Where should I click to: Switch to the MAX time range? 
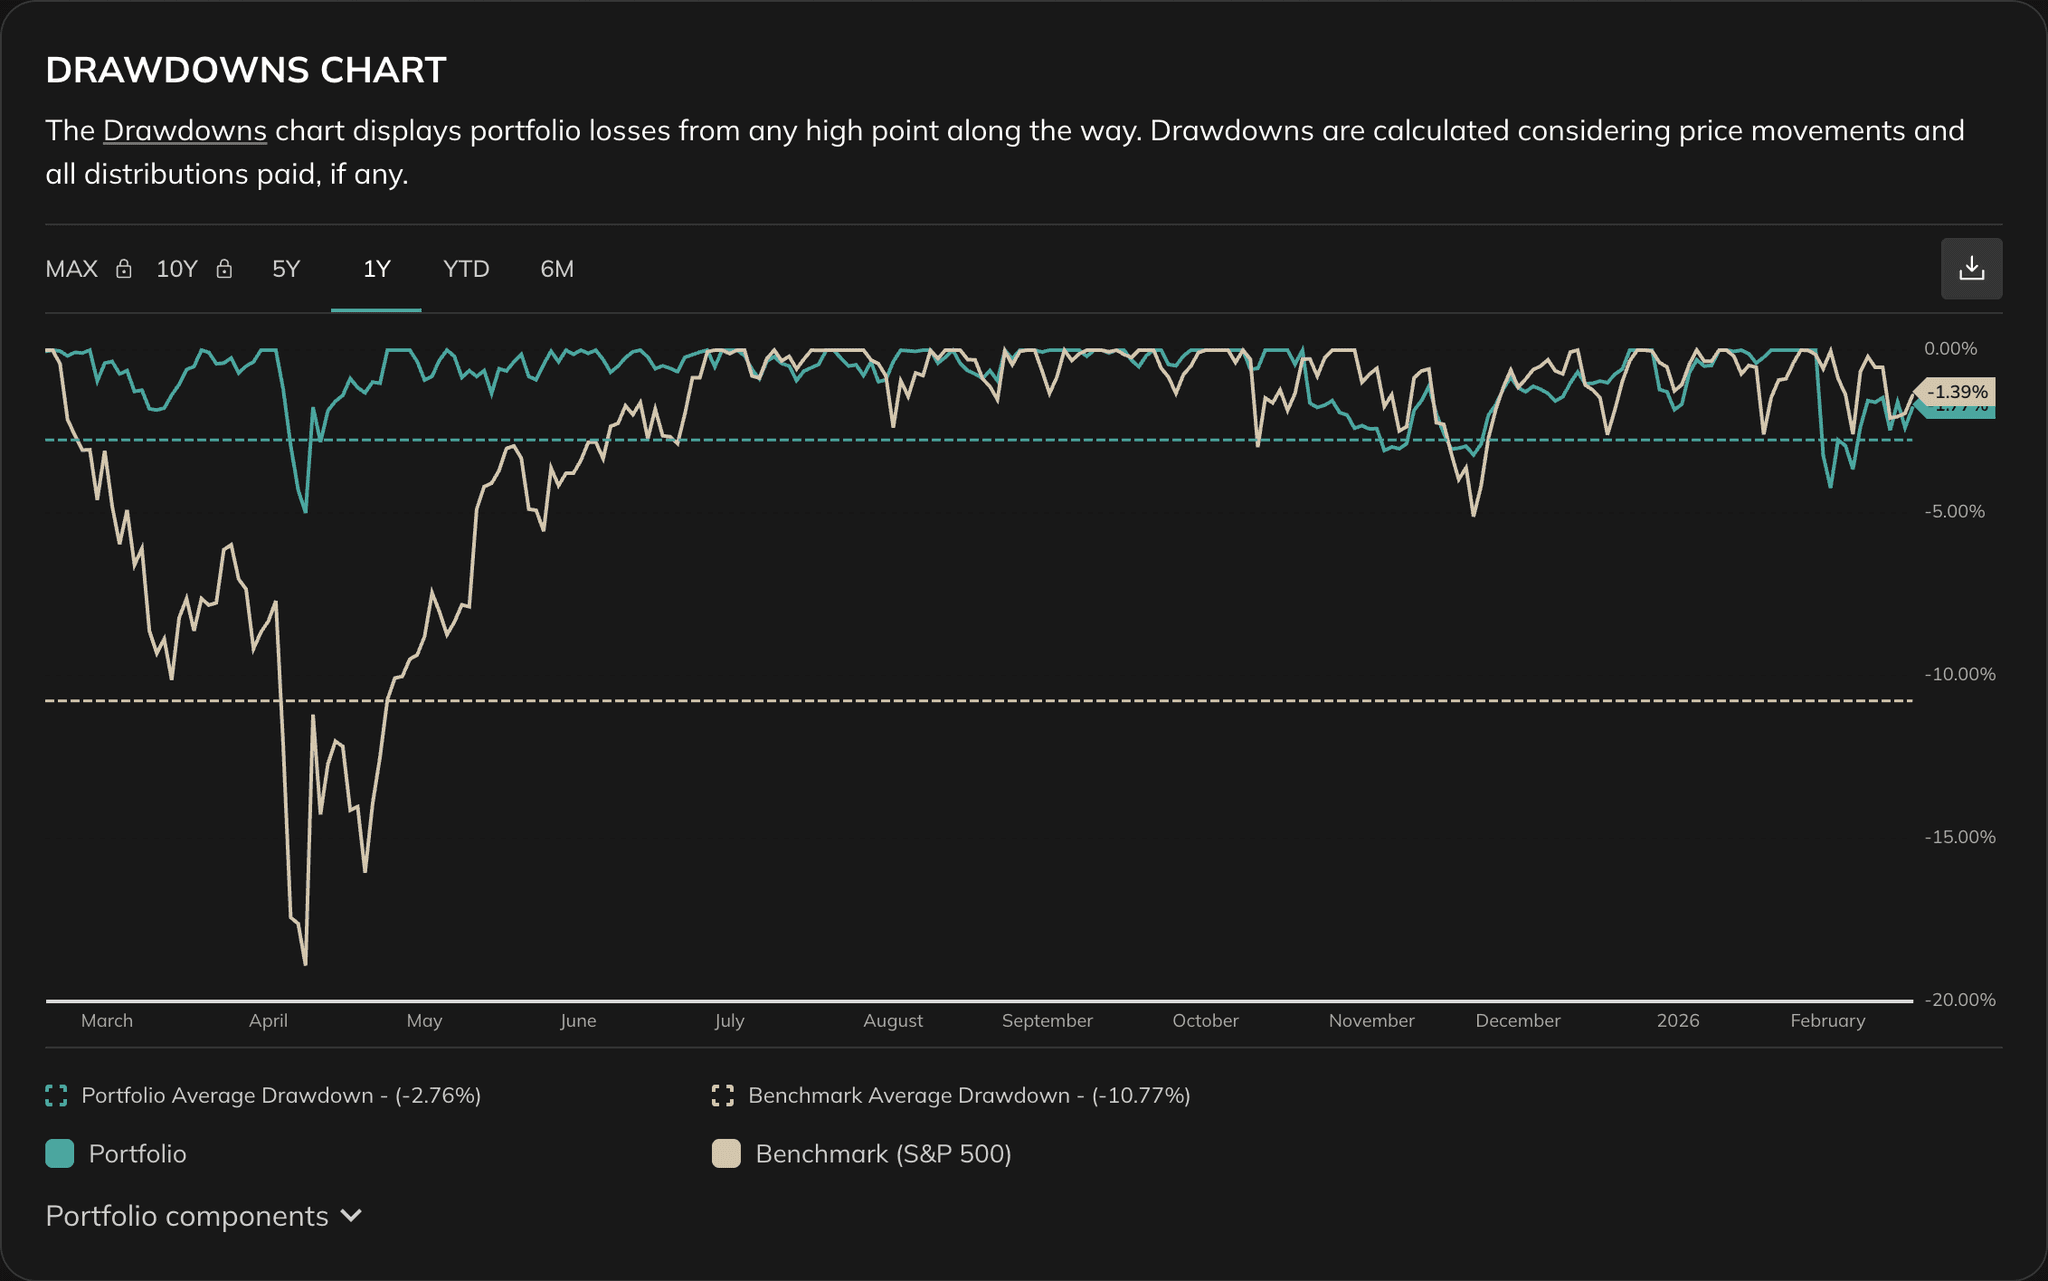point(70,268)
